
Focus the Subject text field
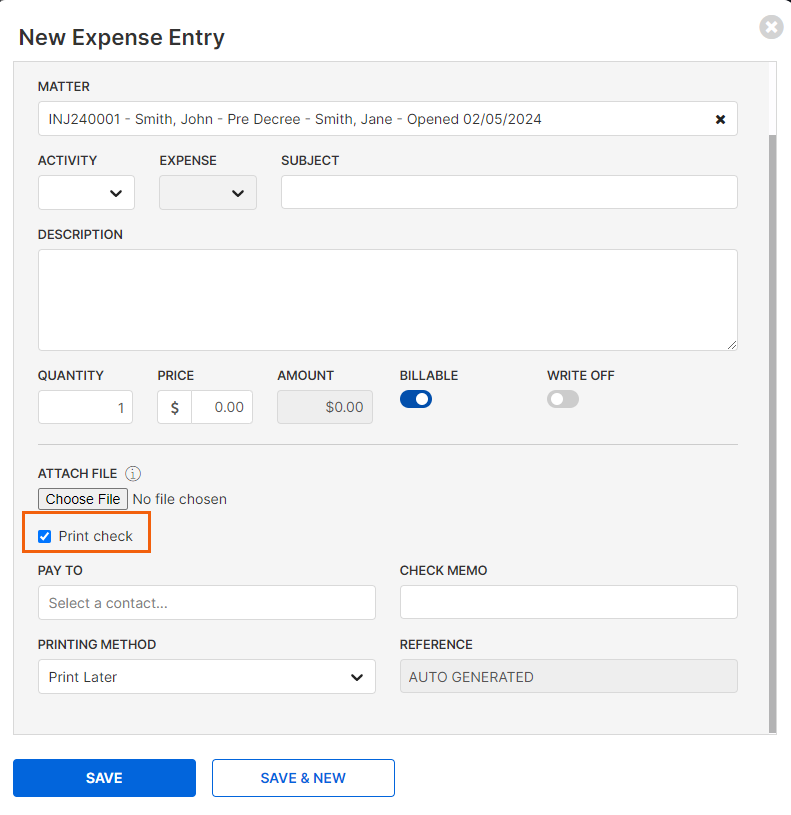click(509, 192)
